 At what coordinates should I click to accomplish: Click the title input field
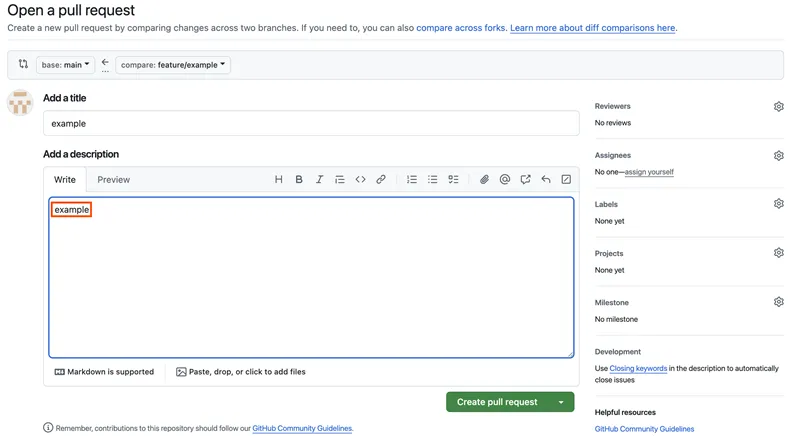point(311,124)
